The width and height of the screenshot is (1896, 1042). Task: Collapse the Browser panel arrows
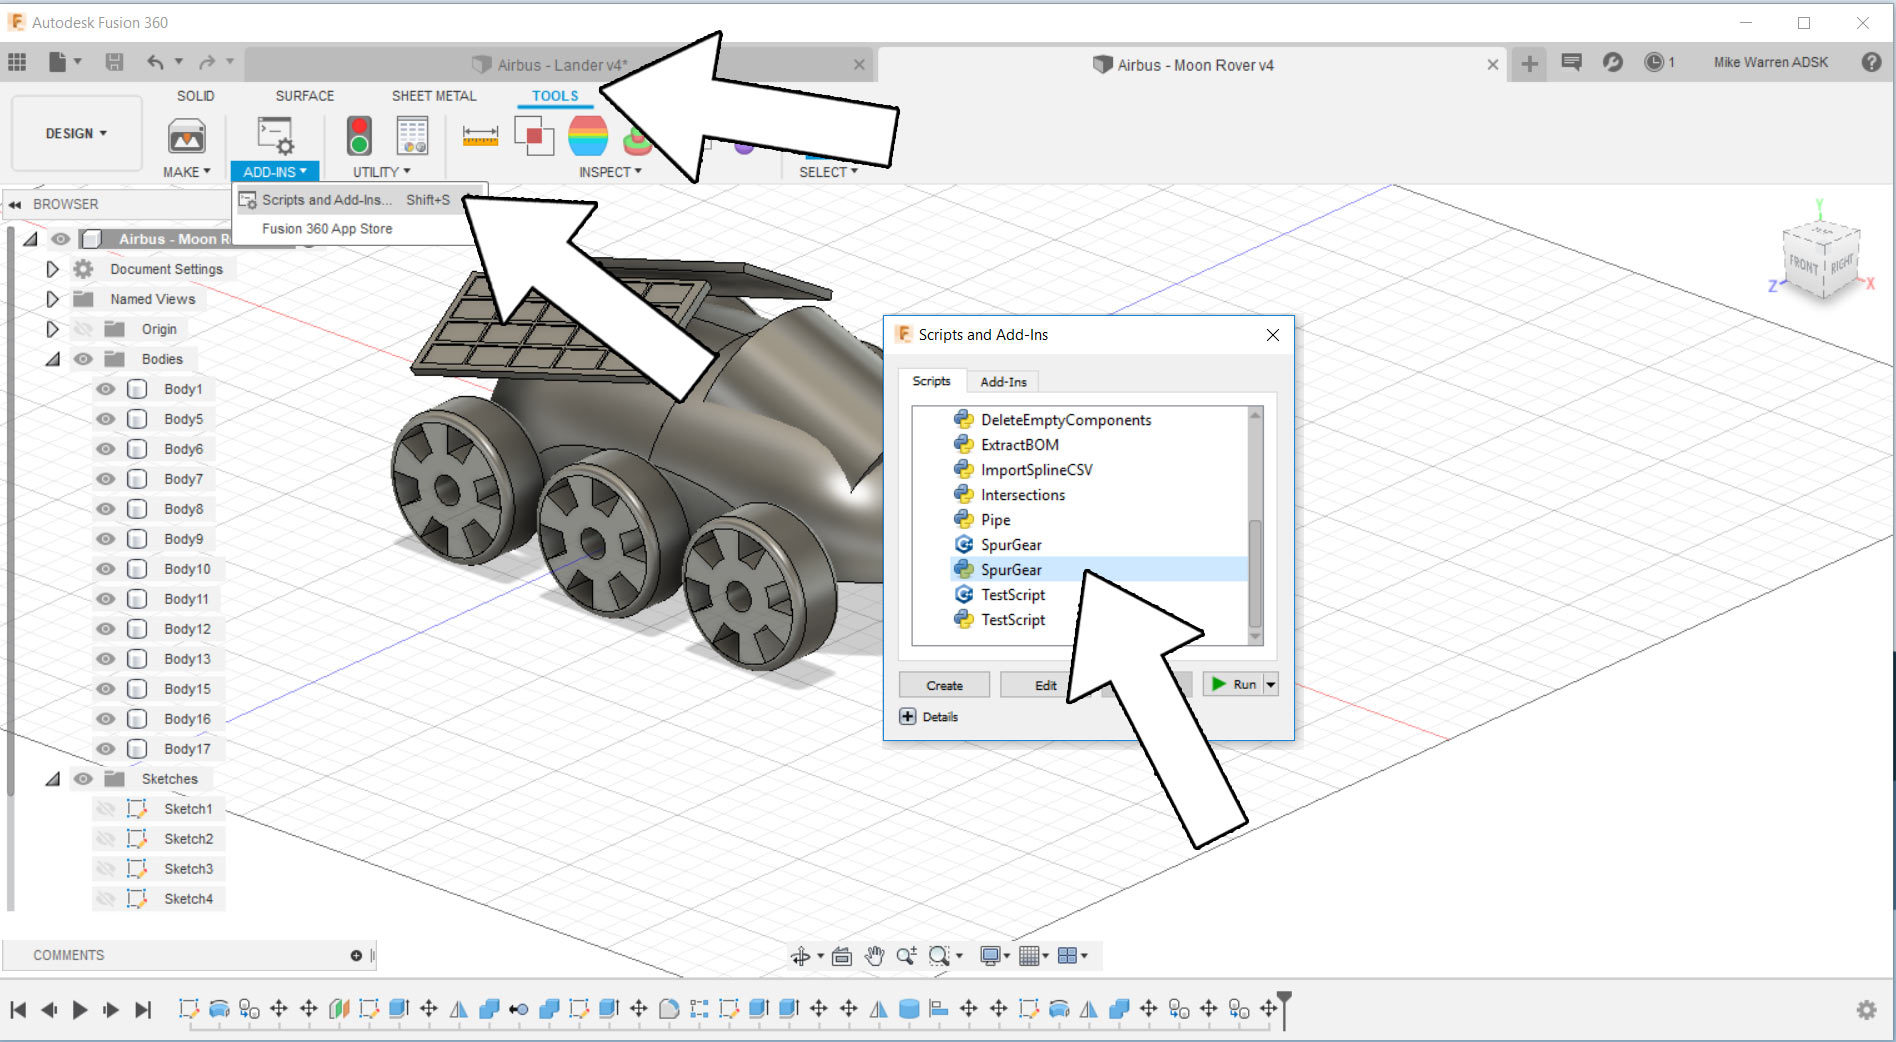click(x=15, y=204)
